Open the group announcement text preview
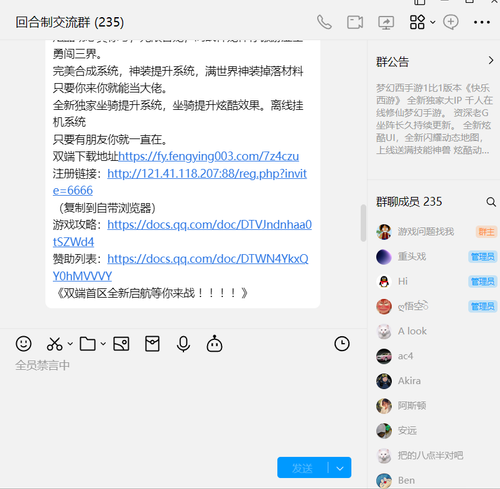Viewport: 500px width, 489px height. point(434,119)
